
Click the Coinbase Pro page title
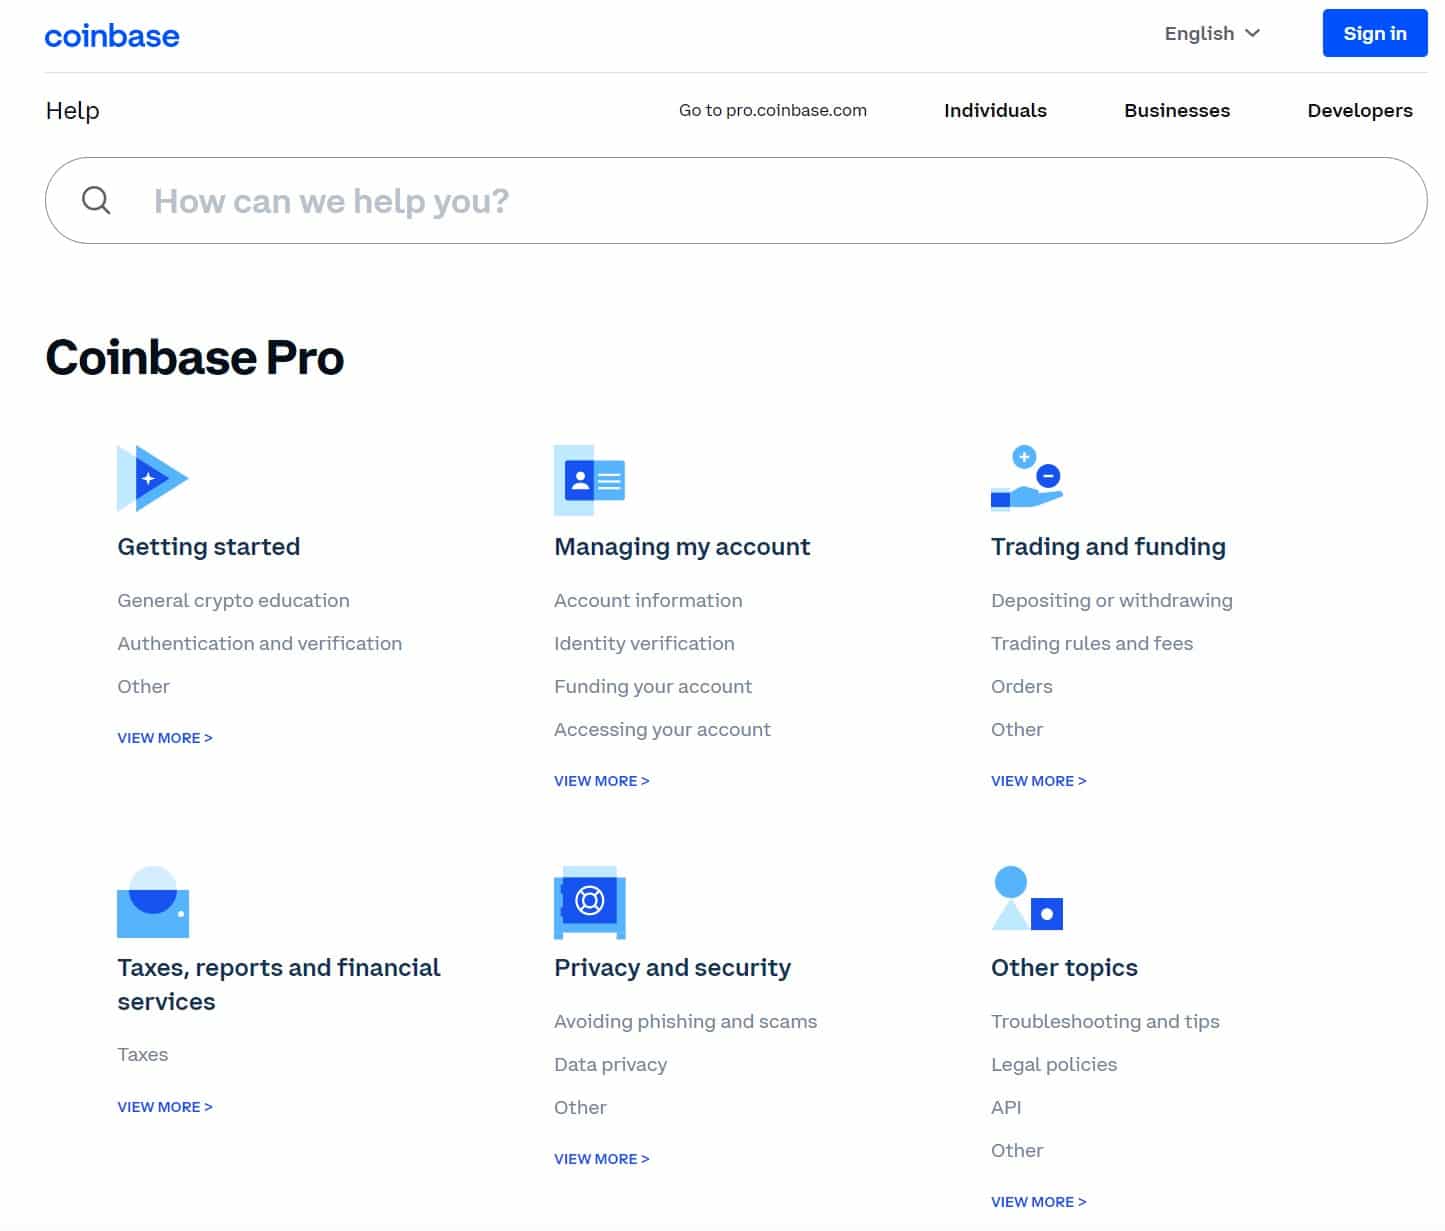(195, 357)
